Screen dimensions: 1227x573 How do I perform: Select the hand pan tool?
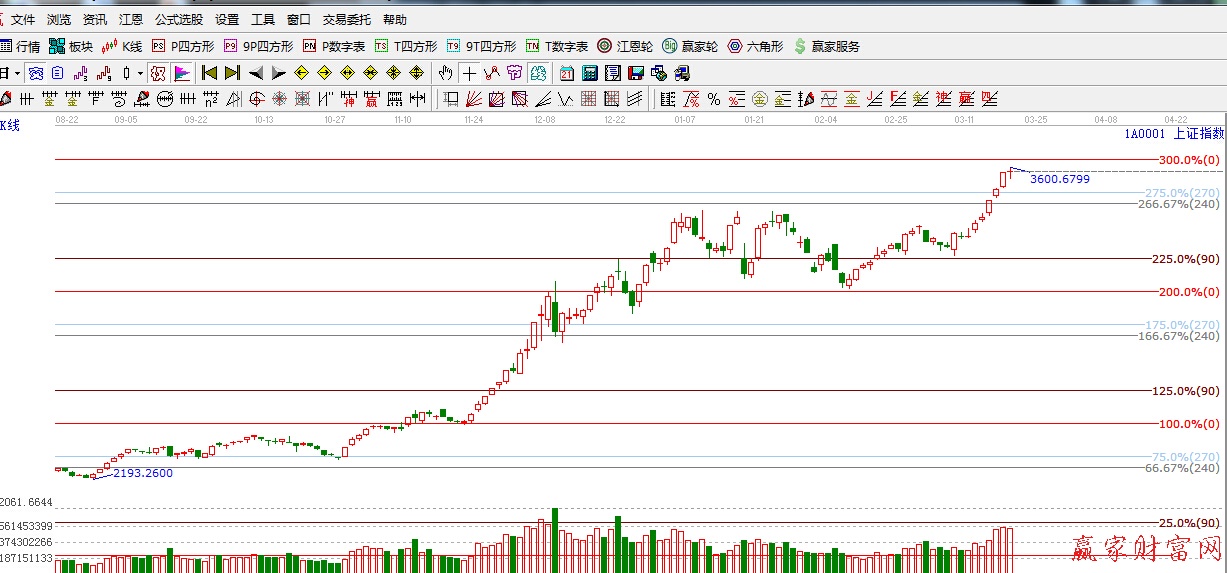point(446,73)
